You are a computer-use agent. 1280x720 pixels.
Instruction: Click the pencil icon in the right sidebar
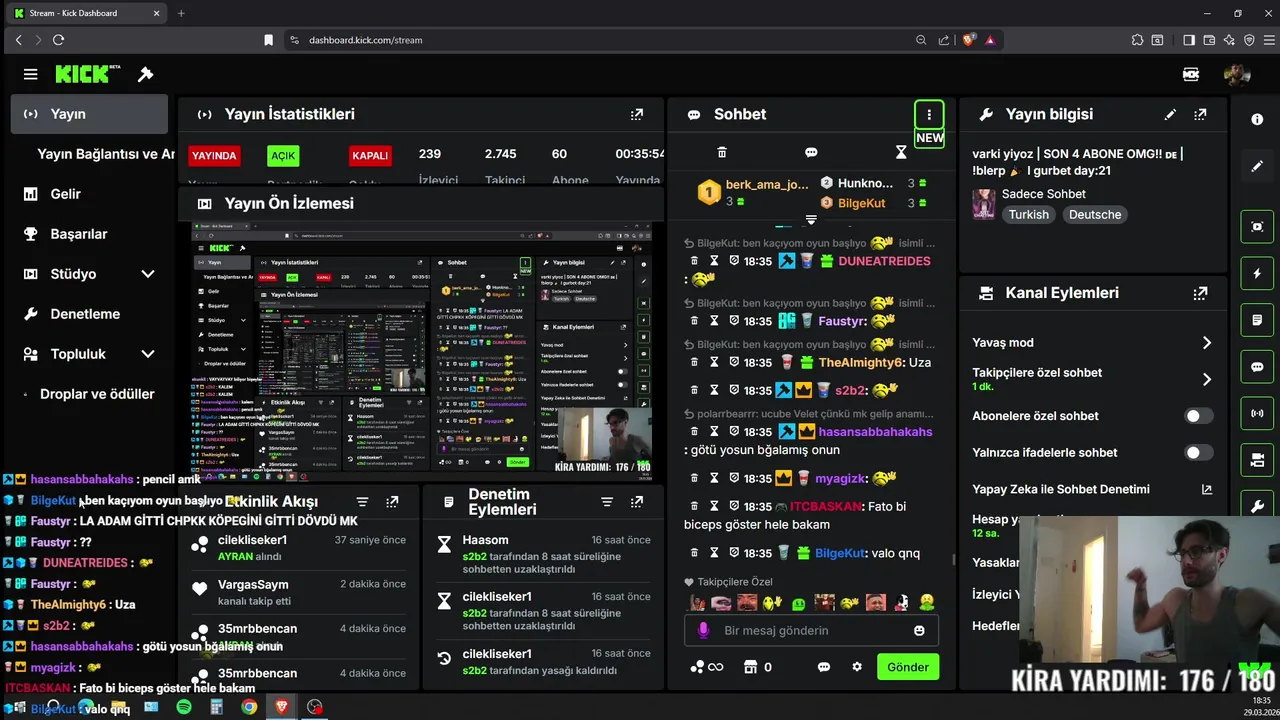(x=1257, y=166)
